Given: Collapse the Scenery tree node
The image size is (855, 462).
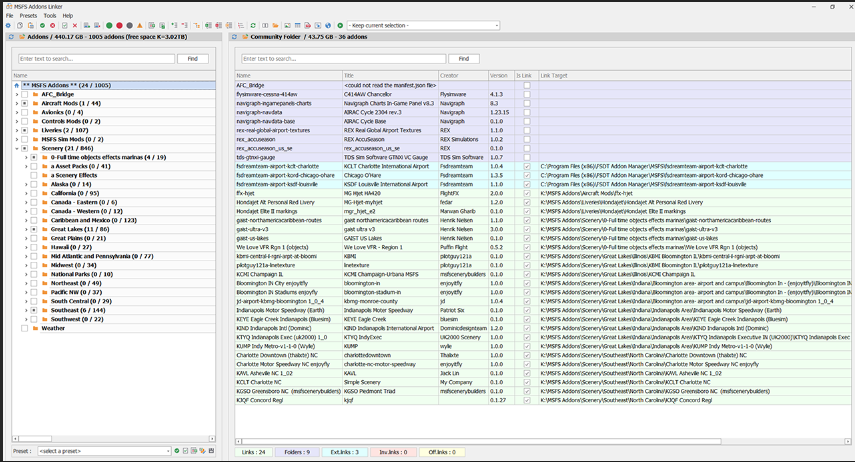Looking at the screenshot, I should click(x=17, y=148).
